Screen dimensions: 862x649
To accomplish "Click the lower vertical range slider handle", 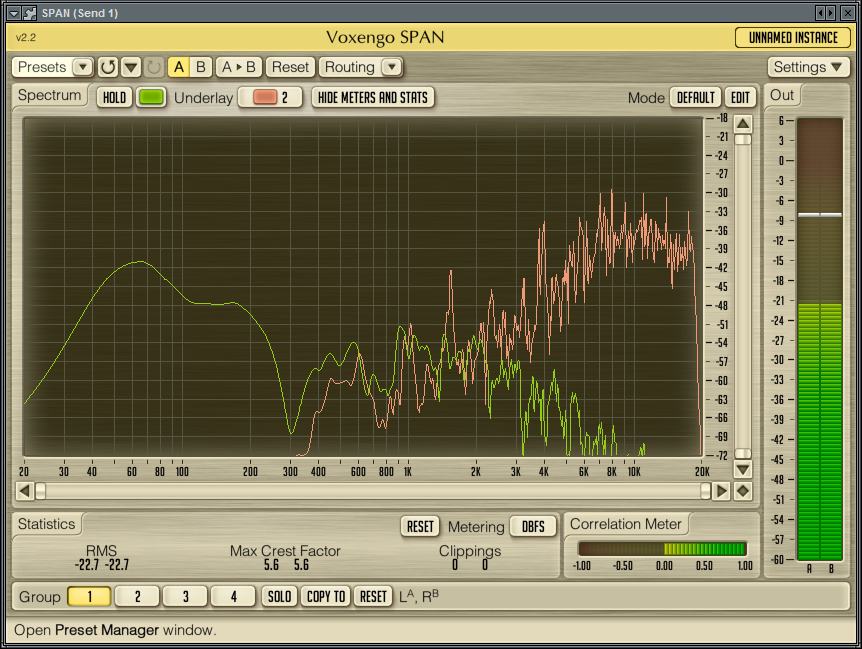I will point(743,453).
